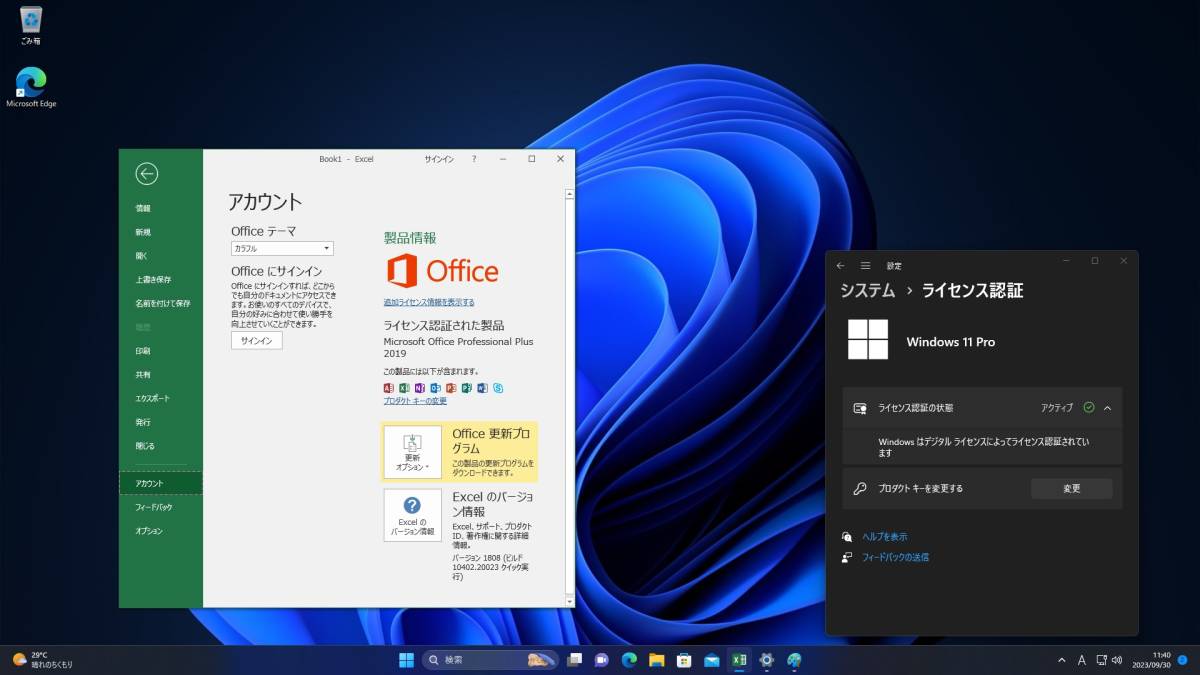1200x675 pixels.
Task: Click サインイン in the Excel title bar
Action: [439, 159]
